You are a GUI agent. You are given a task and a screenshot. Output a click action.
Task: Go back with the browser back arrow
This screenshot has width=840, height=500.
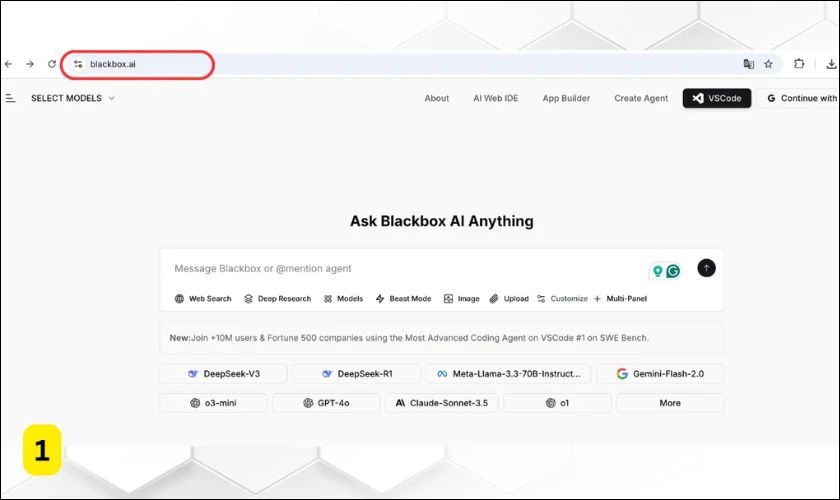[x=9, y=64]
